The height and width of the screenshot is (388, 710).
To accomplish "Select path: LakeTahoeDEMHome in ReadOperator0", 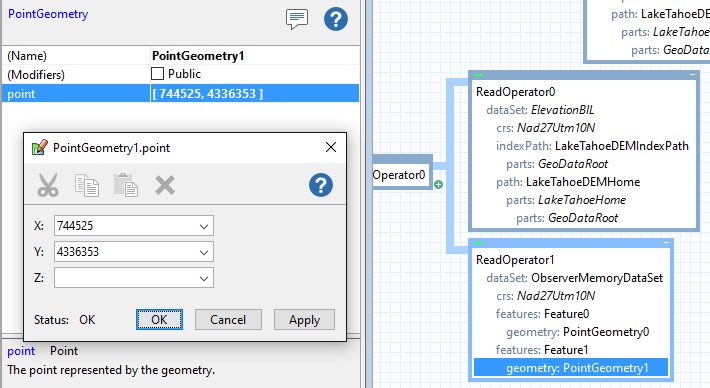I will click(x=568, y=182).
